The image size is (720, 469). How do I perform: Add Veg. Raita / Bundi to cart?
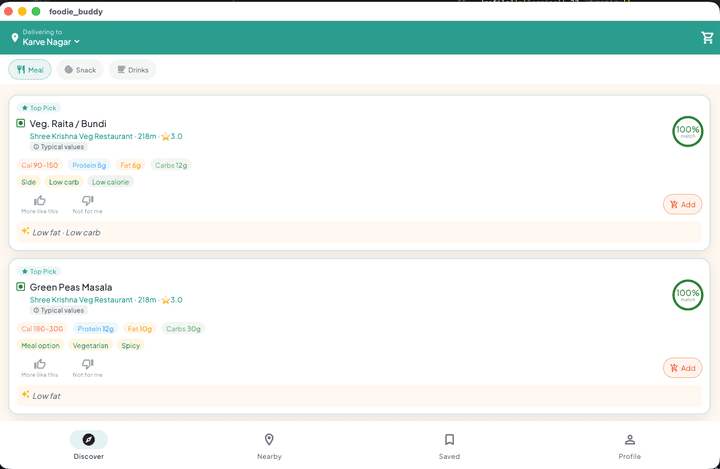coord(682,204)
